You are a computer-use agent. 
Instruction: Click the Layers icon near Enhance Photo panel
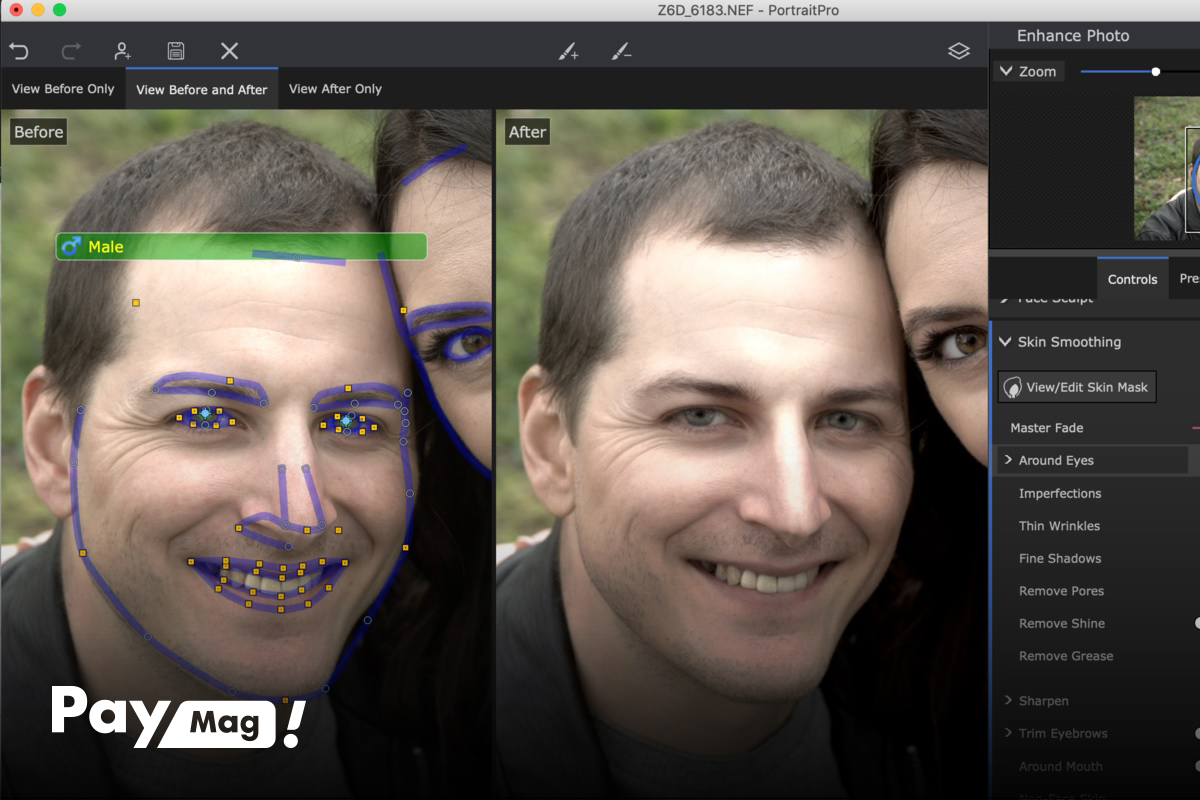959,49
